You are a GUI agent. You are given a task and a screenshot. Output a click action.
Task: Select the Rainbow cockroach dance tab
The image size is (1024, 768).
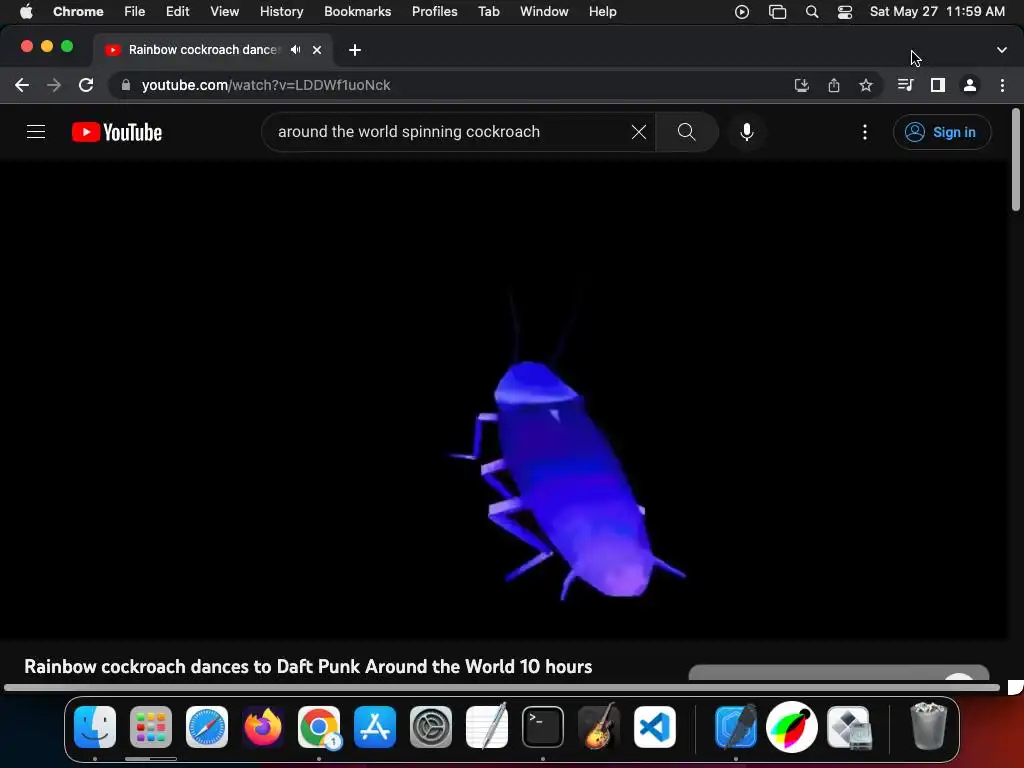tap(204, 50)
